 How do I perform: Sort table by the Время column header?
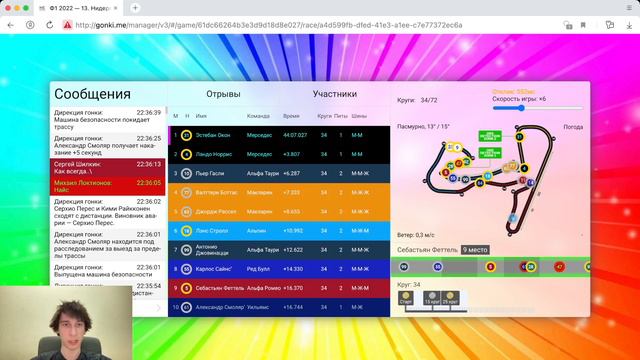point(291,116)
